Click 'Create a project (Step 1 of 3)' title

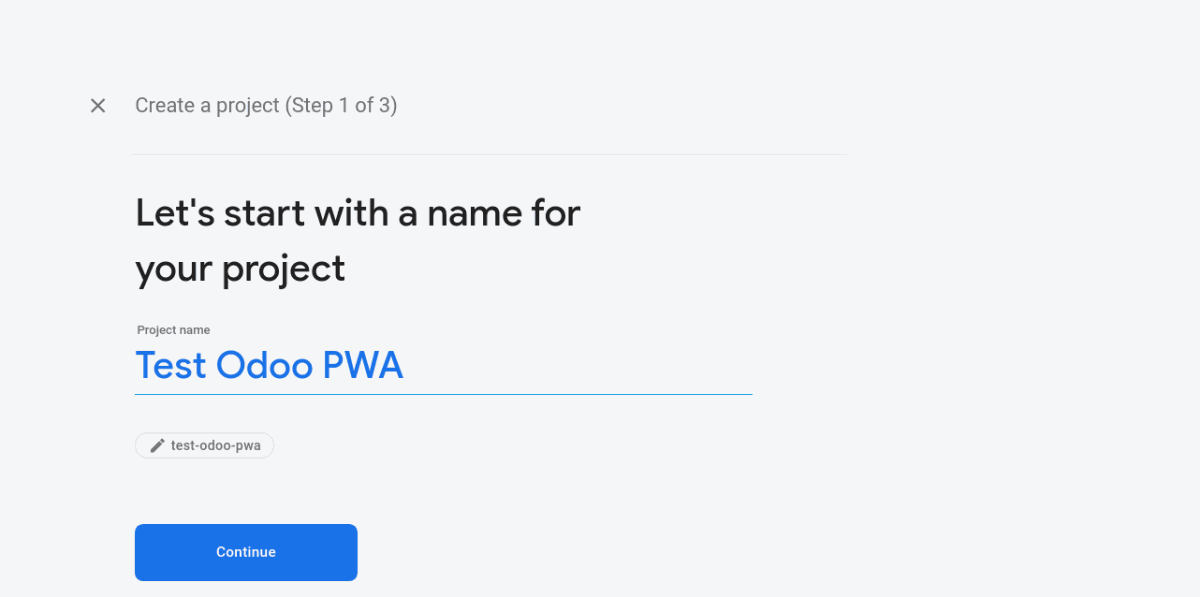click(266, 105)
